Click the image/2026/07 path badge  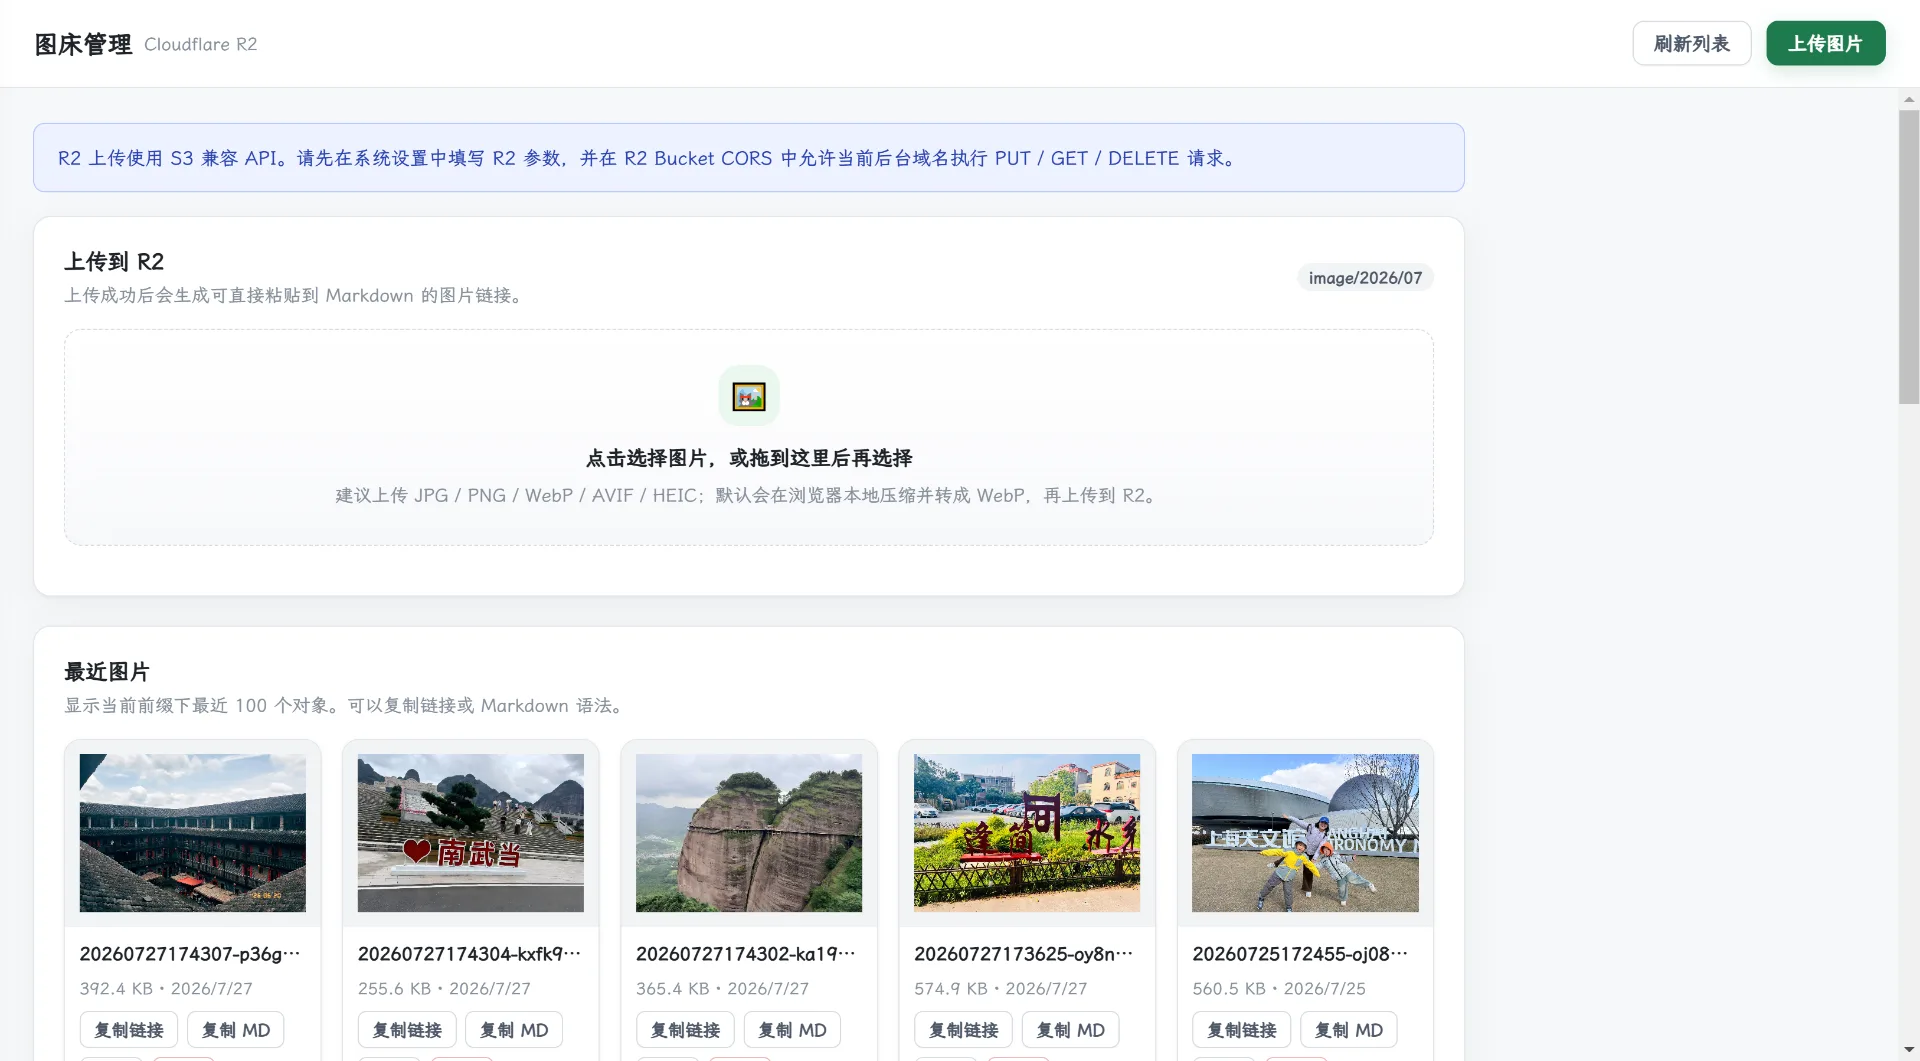(1365, 278)
